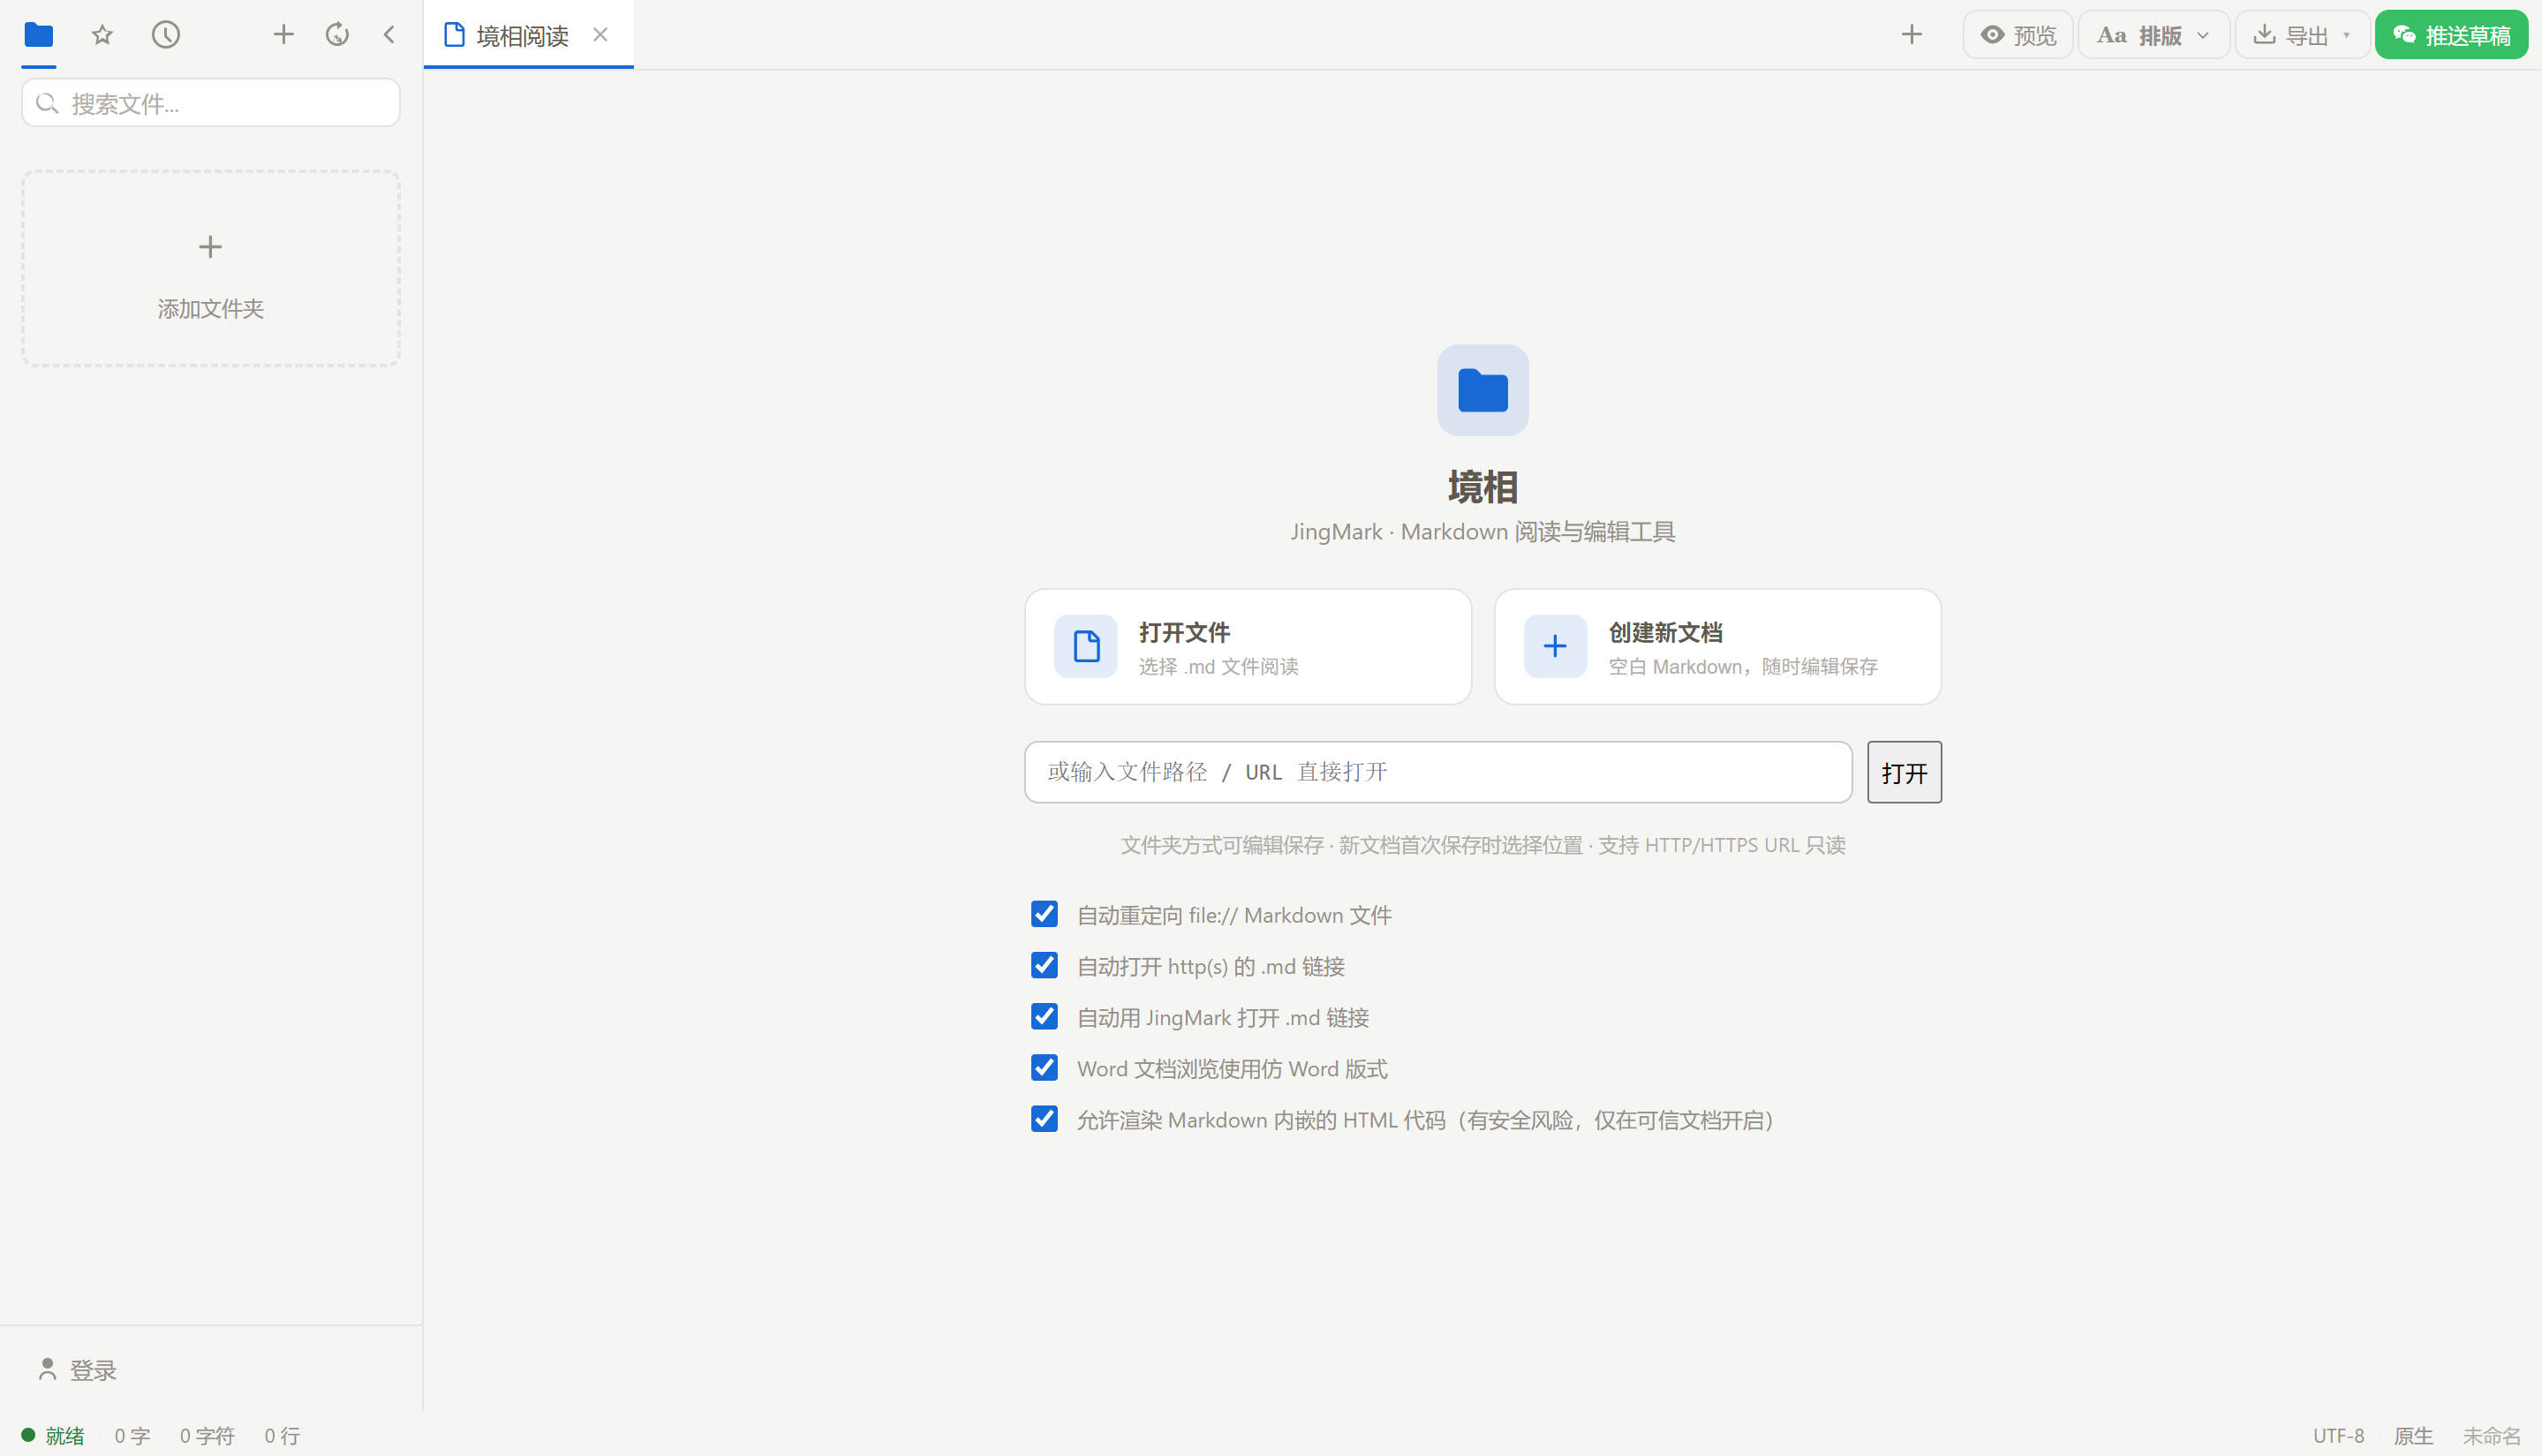Click the magnifier icon in search box
The width and height of the screenshot is (2542, 1456).
[47, 103]
